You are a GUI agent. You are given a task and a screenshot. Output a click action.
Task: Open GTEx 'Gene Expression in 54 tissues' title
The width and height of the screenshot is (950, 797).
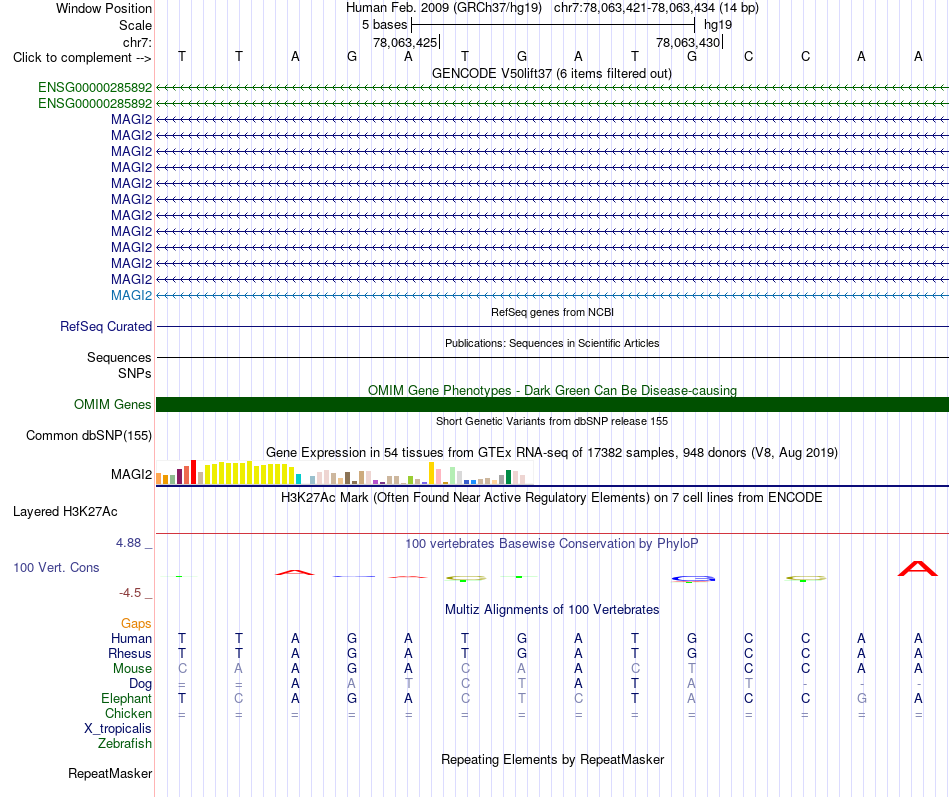click(551, 452)
